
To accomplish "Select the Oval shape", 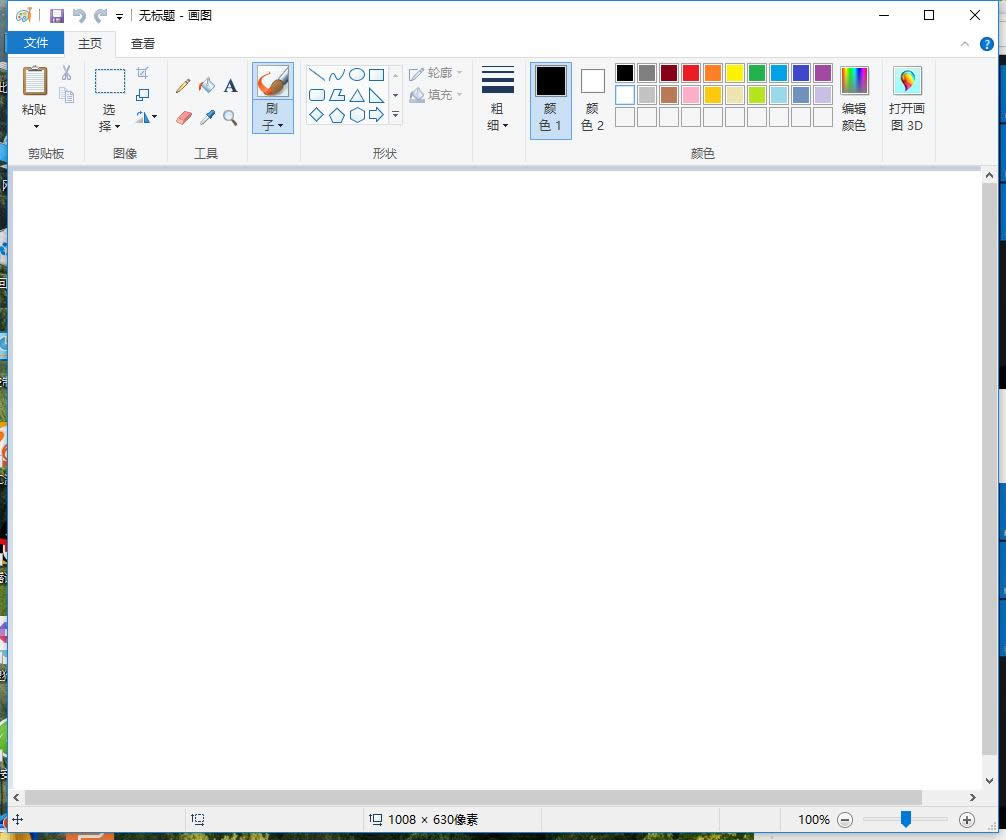I will (358, 73).
